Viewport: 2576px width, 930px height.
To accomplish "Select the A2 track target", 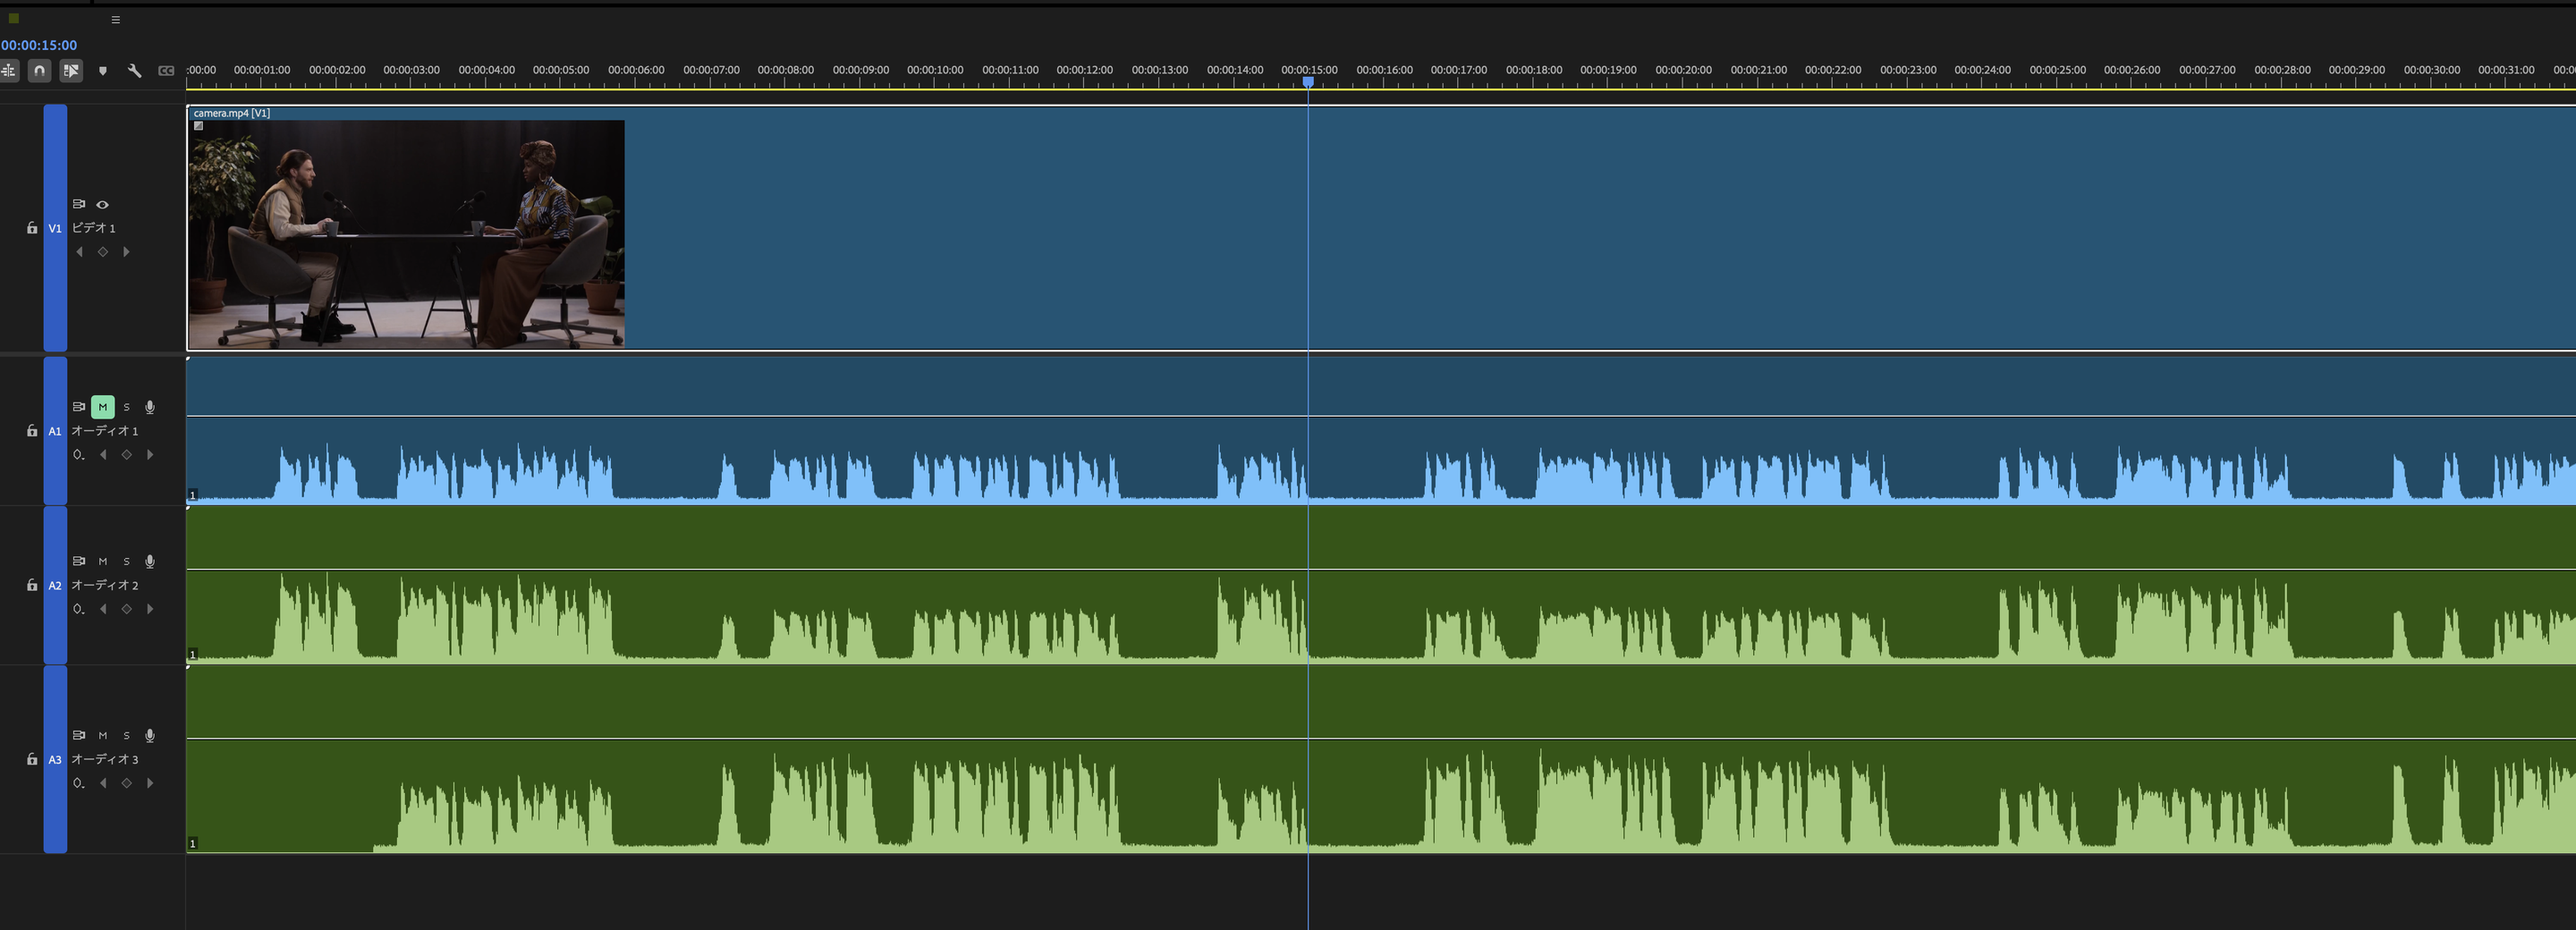I will 55,586.
